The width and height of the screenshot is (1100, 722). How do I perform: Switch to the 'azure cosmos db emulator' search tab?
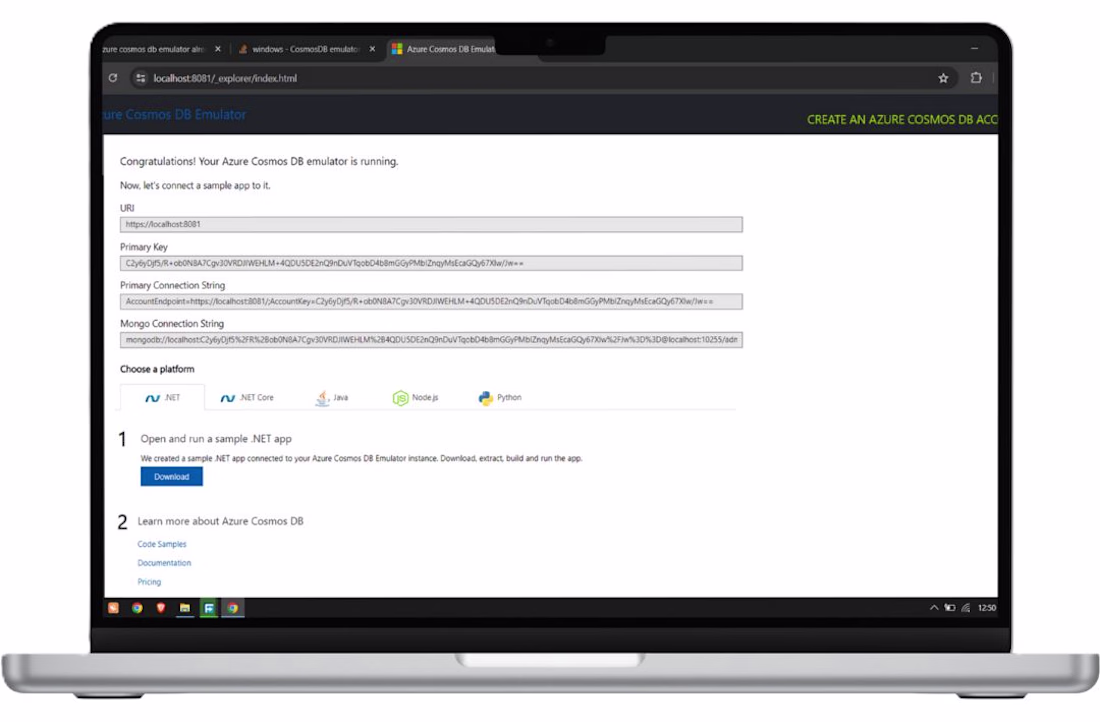point(153,49)
